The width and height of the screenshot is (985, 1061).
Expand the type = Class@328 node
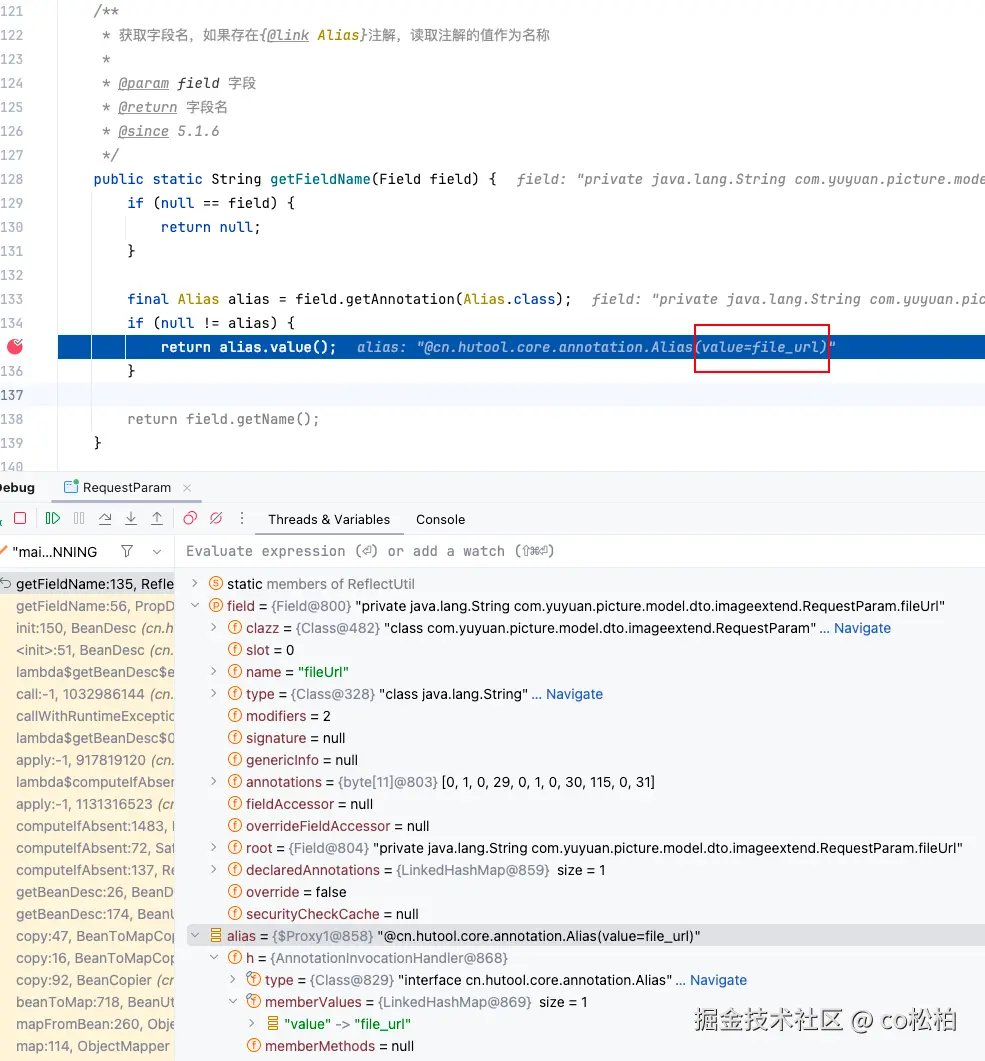pos(214,694)
